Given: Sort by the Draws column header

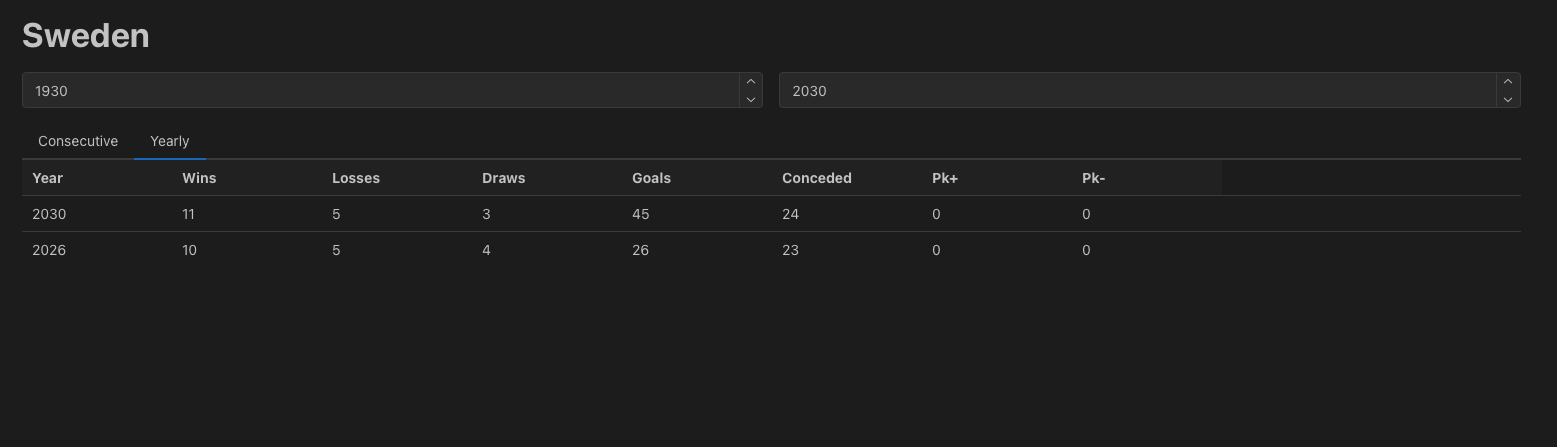Looking at the screenshot, I should 503,178.
